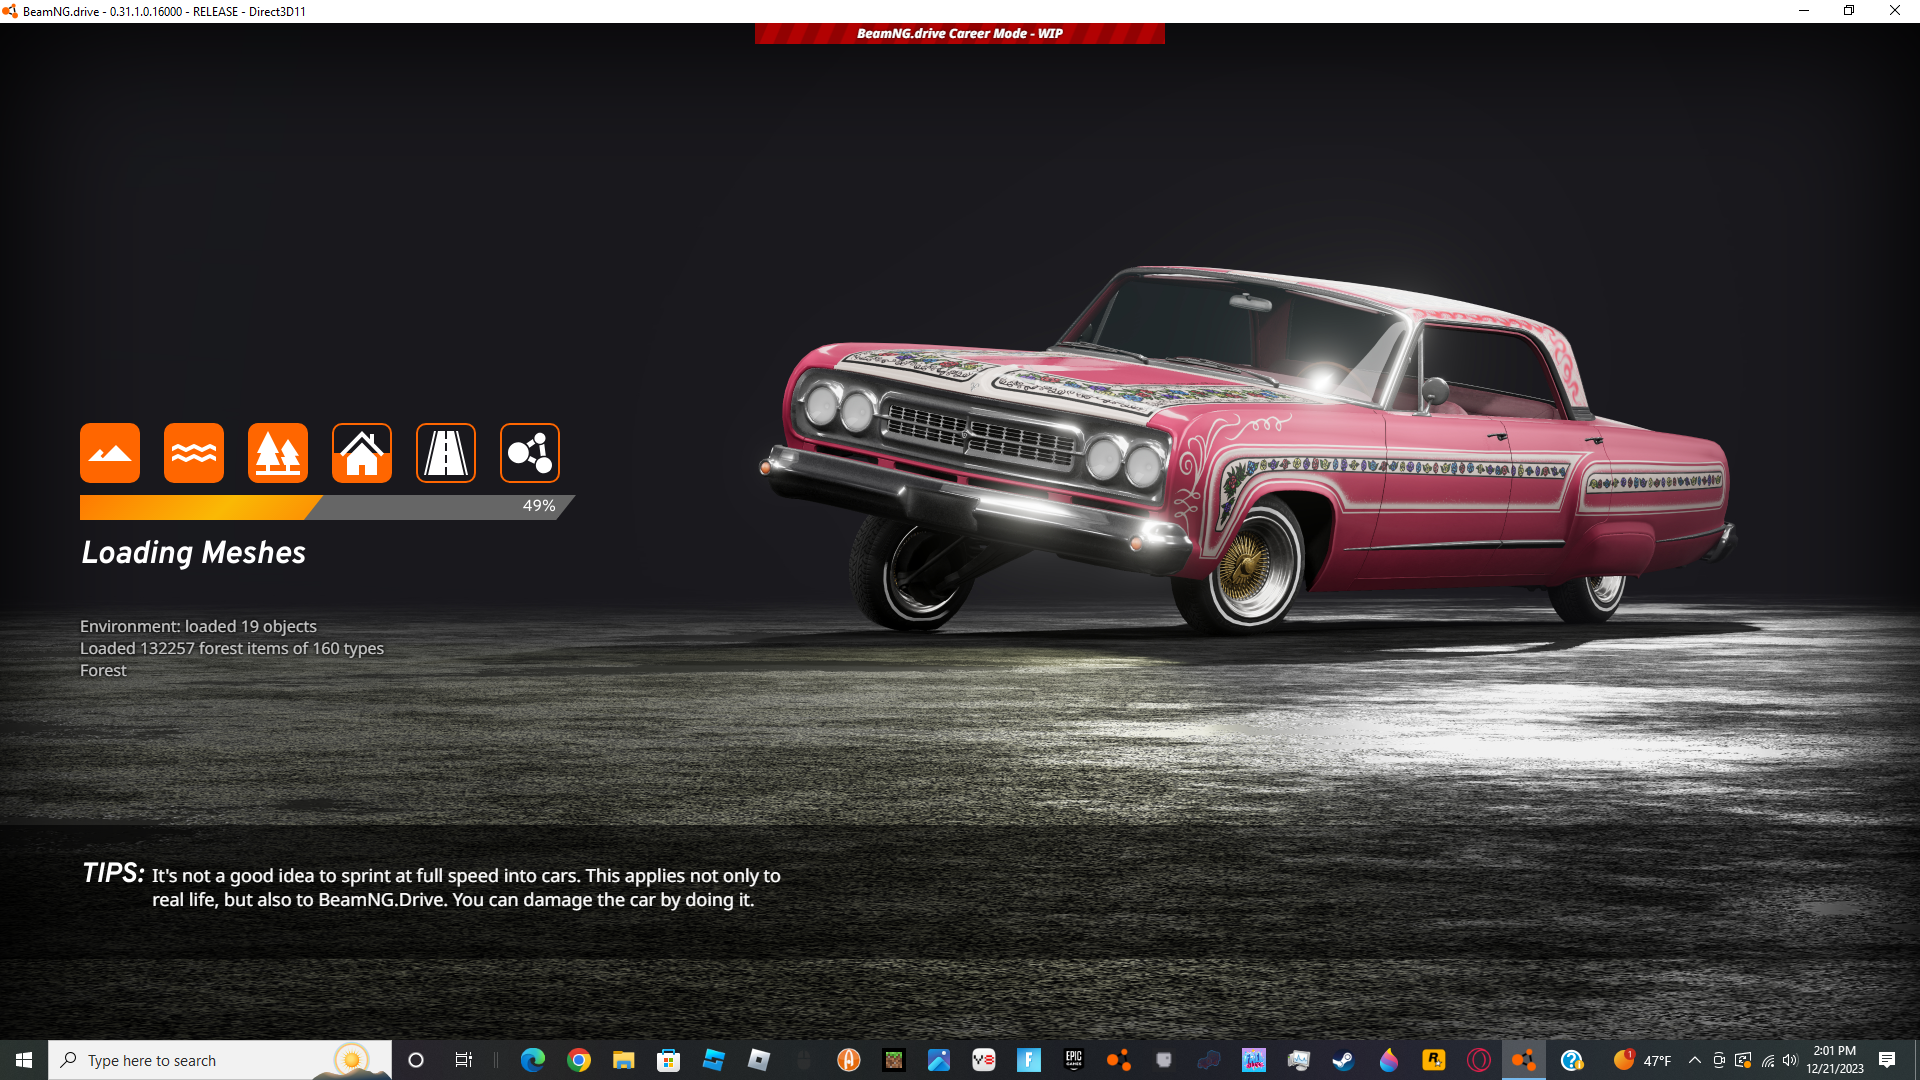This screenshot has width=1920, height=1080.
Task: Open the Photos app on taskbar
Action: [939, 1060]
